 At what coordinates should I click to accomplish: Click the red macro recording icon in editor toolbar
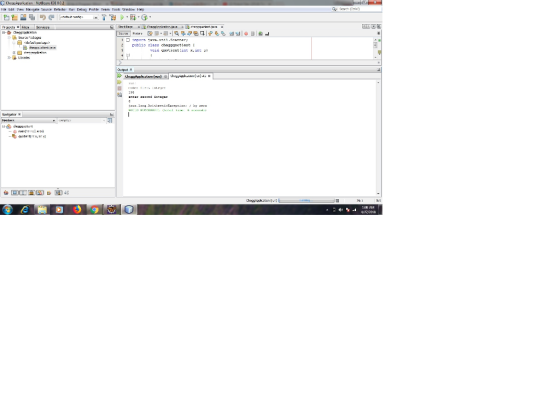[x=246, y=34]
